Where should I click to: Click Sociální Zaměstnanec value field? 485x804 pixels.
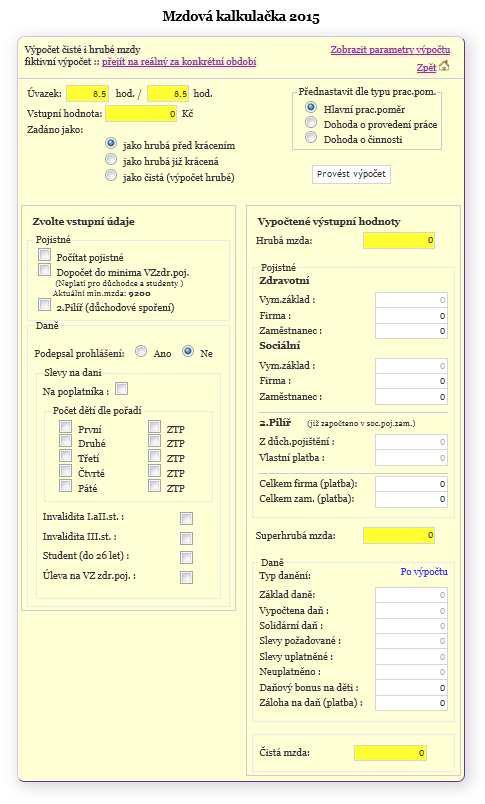411,397
